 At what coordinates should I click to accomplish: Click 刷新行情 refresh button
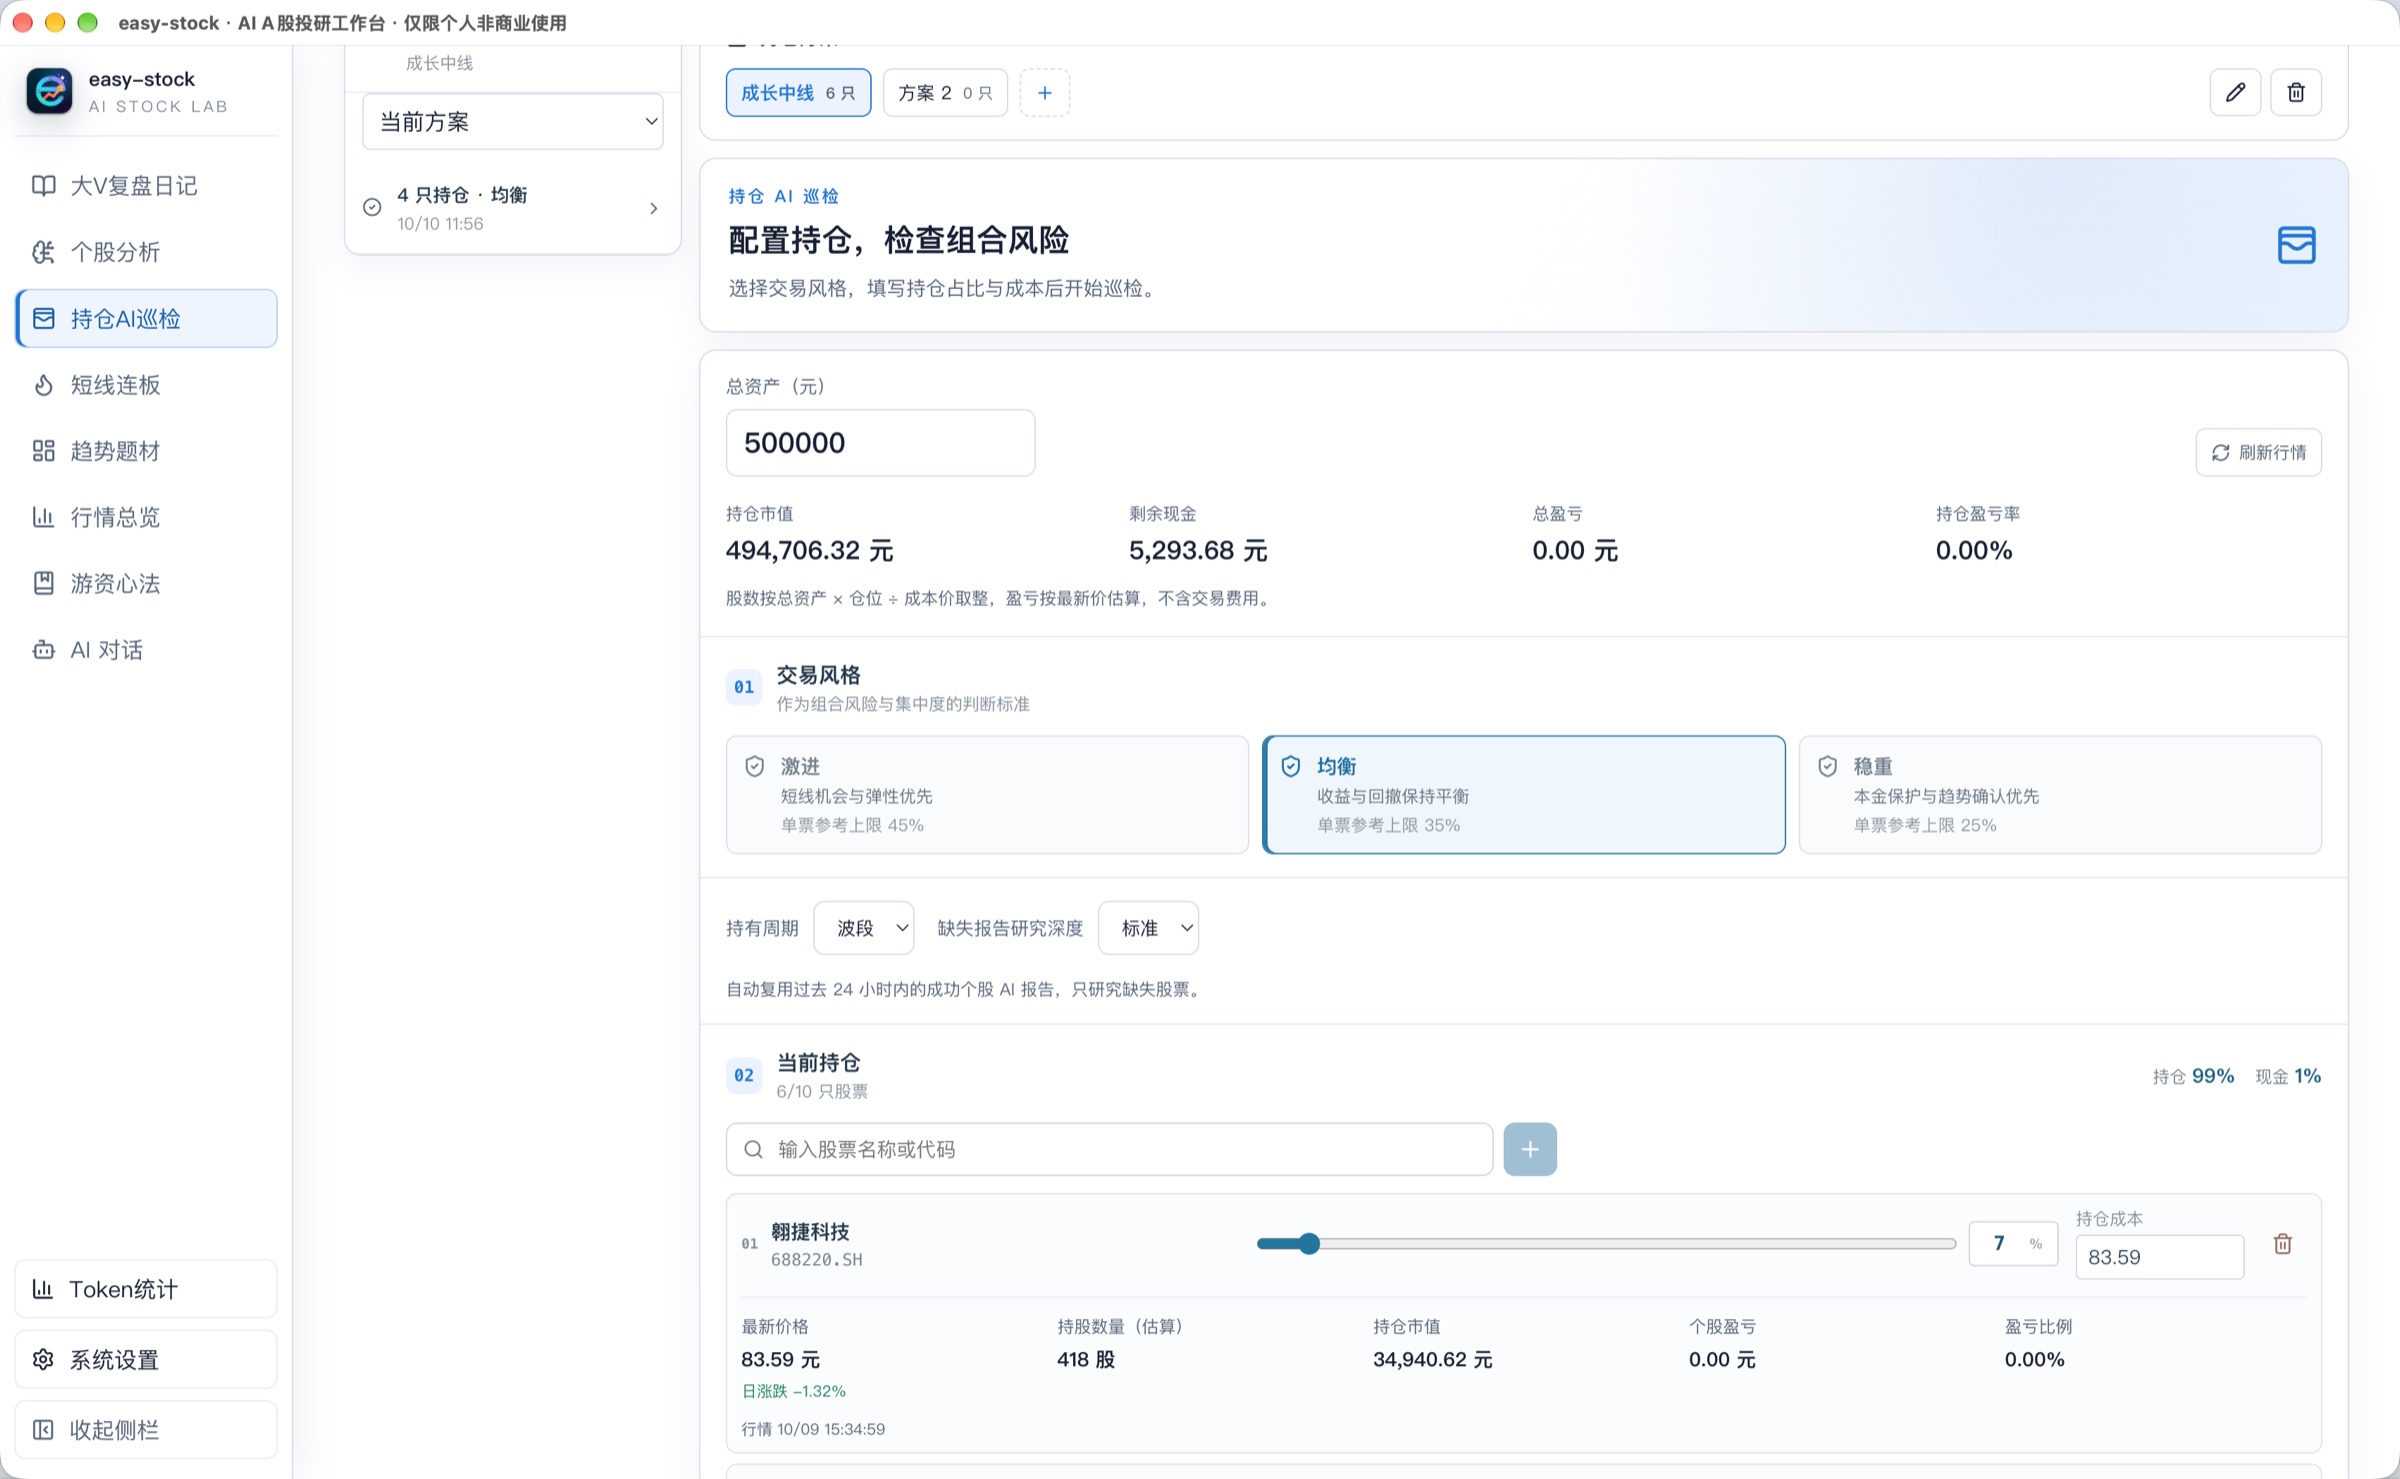coord(2258,453)
